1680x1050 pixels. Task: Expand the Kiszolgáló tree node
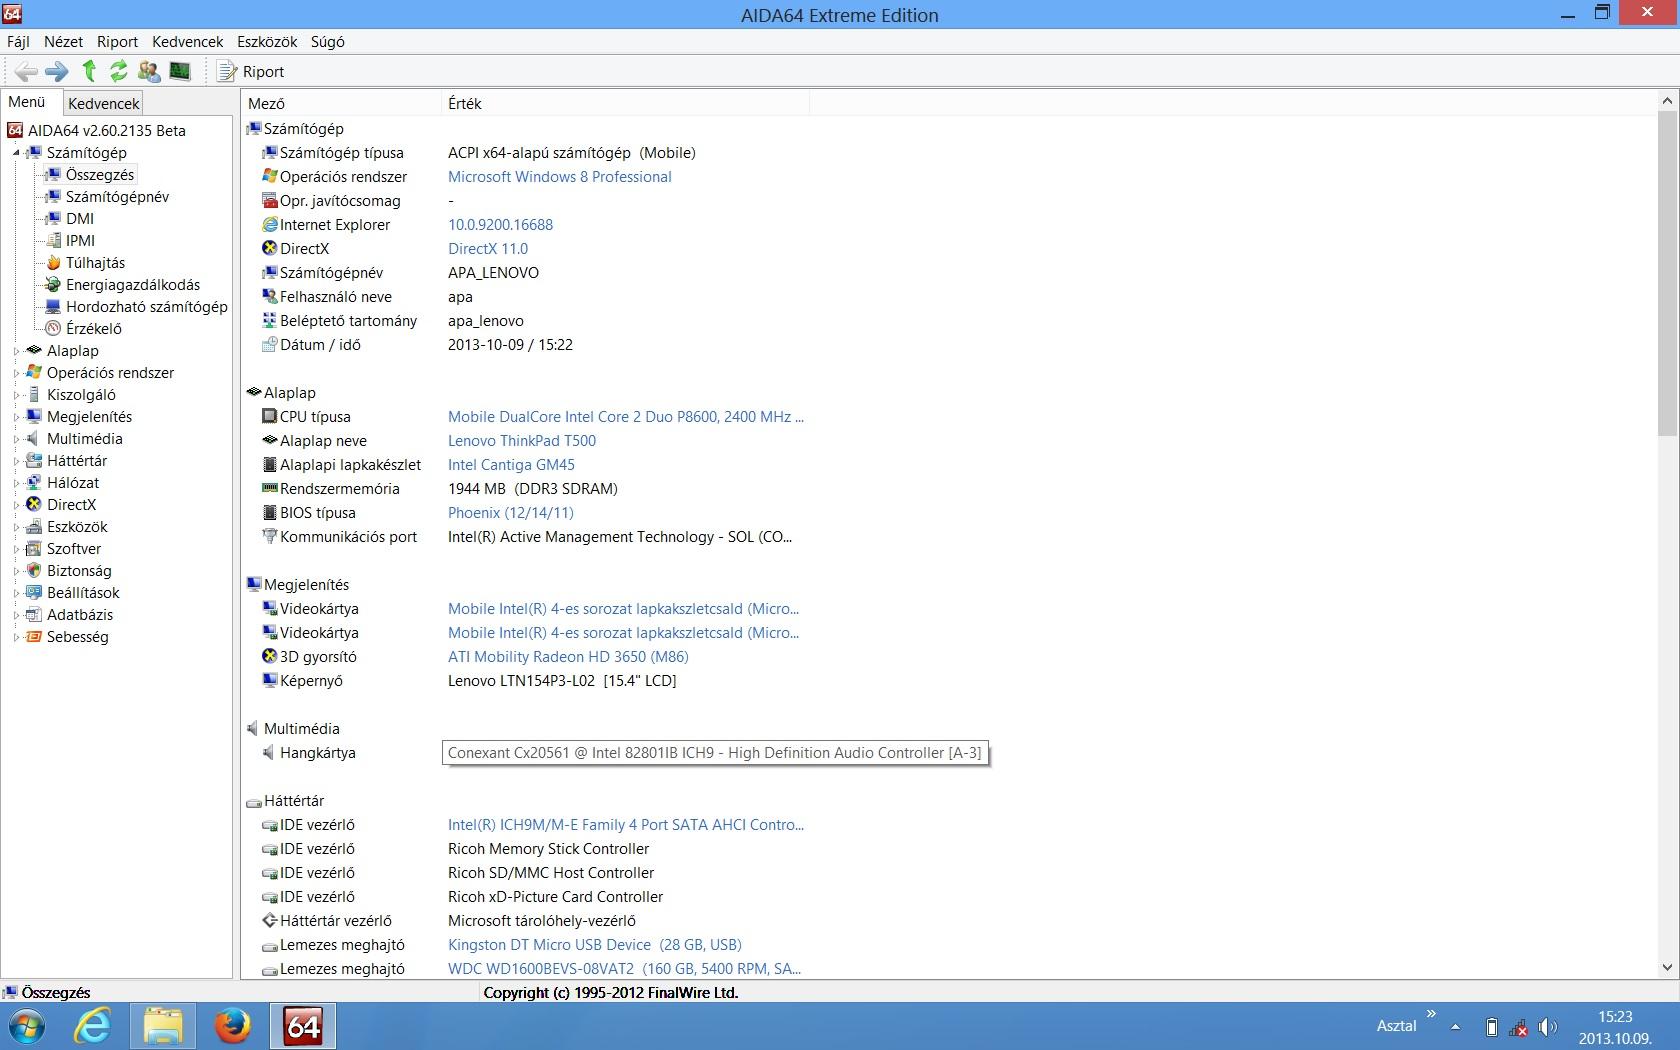click(x=16, y=395)
